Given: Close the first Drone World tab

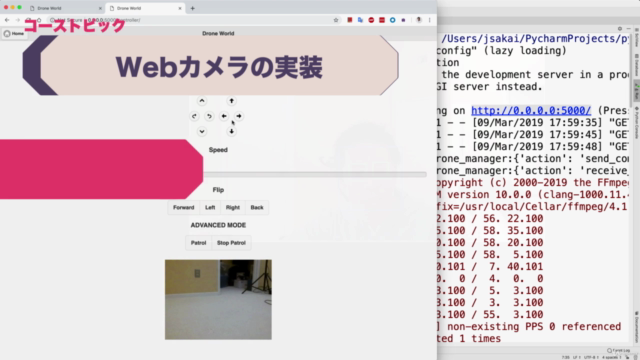Looking at the screenshot, I should 100,8.
